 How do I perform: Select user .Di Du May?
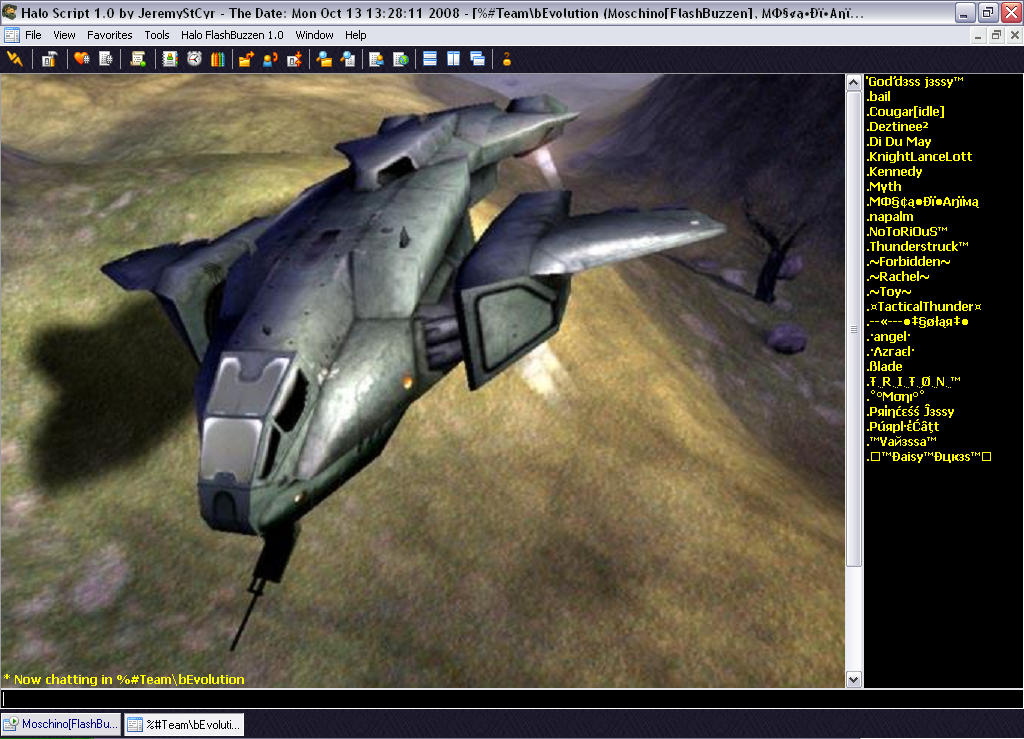click(x=899, y=142)
